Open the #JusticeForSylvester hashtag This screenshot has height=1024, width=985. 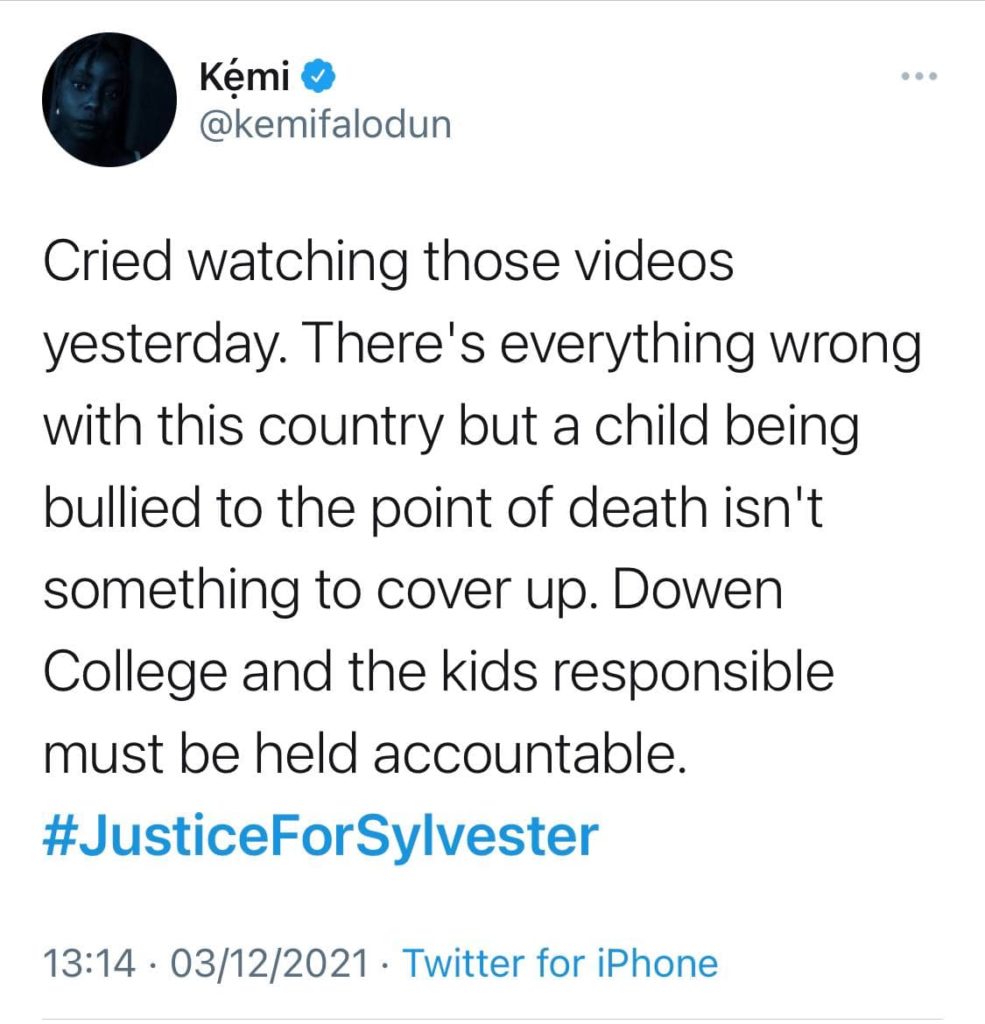click(x=320, y=838)
